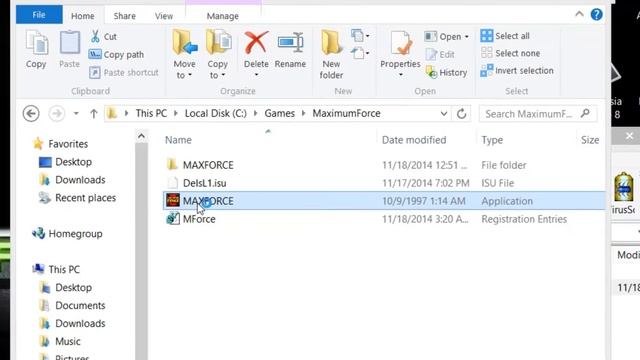
Task: Show file History
Action: click(x=447, y=72)
